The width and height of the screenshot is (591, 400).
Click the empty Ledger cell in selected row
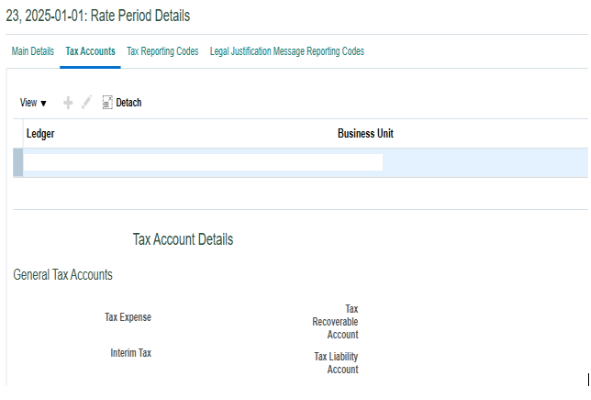click(x=179, y=162)
